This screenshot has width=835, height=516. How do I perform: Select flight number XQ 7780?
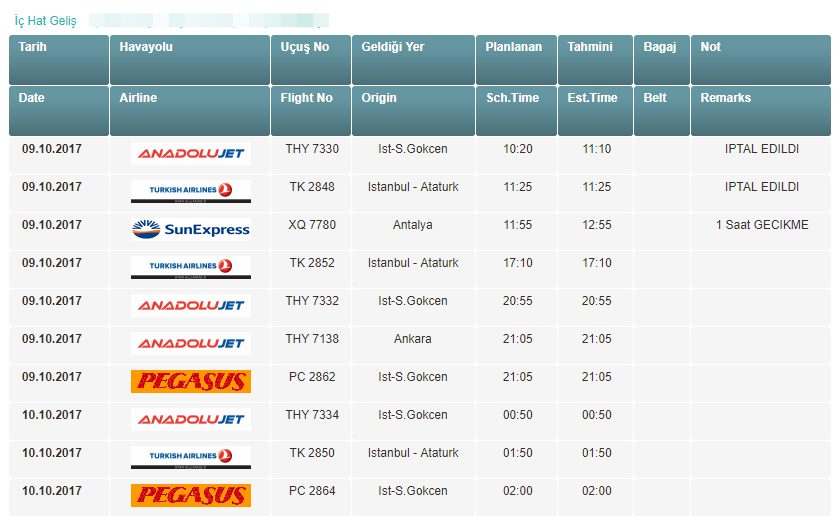[x=312, y=225]
